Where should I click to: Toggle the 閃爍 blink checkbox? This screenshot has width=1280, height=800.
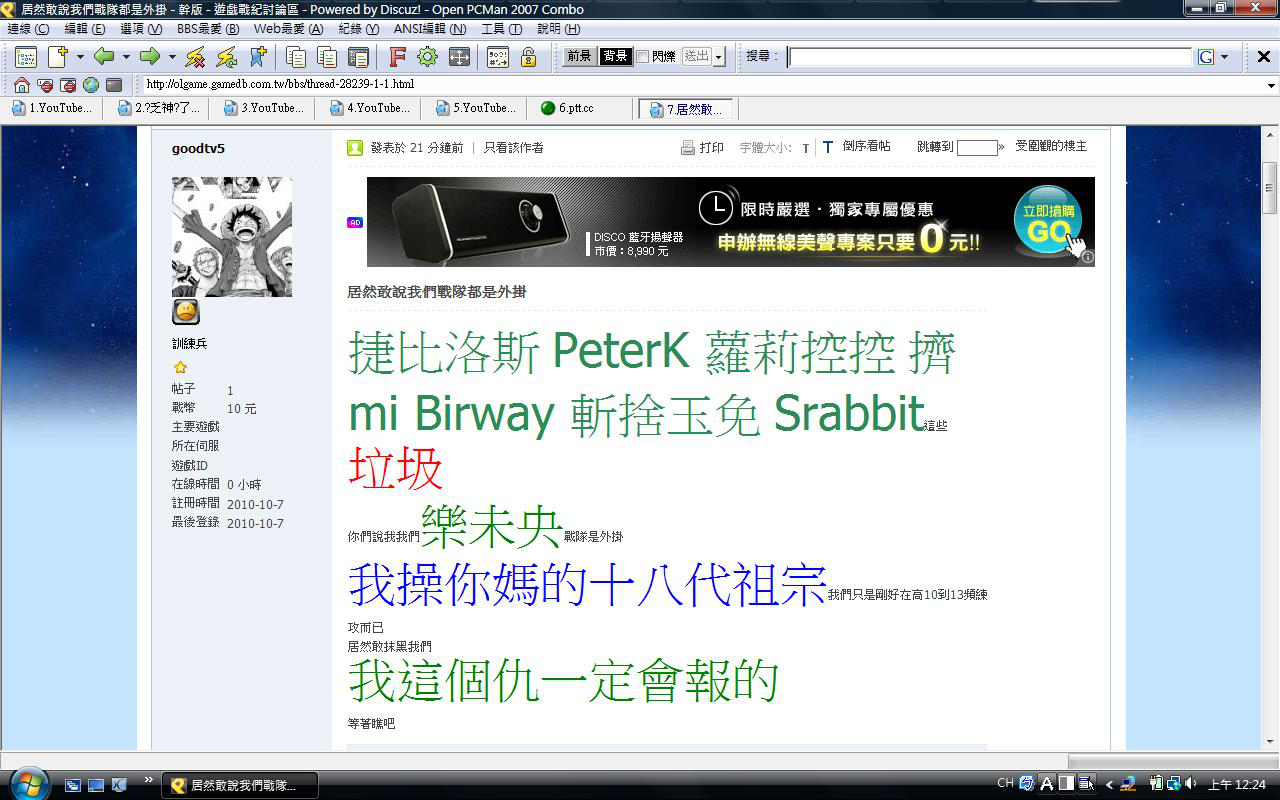click(x=643, y=57)
